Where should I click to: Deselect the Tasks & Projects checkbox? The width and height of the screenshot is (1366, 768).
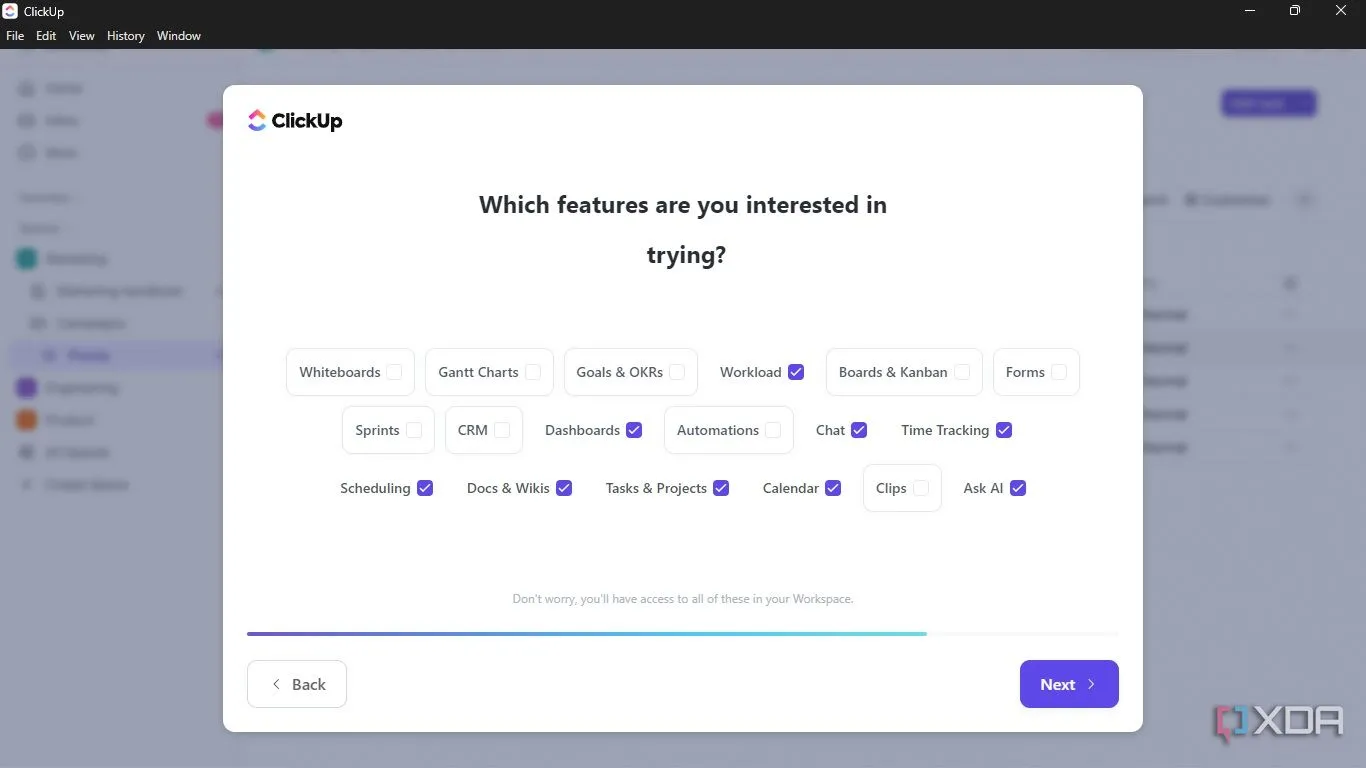pyautogui.click(x=721, y=488)
